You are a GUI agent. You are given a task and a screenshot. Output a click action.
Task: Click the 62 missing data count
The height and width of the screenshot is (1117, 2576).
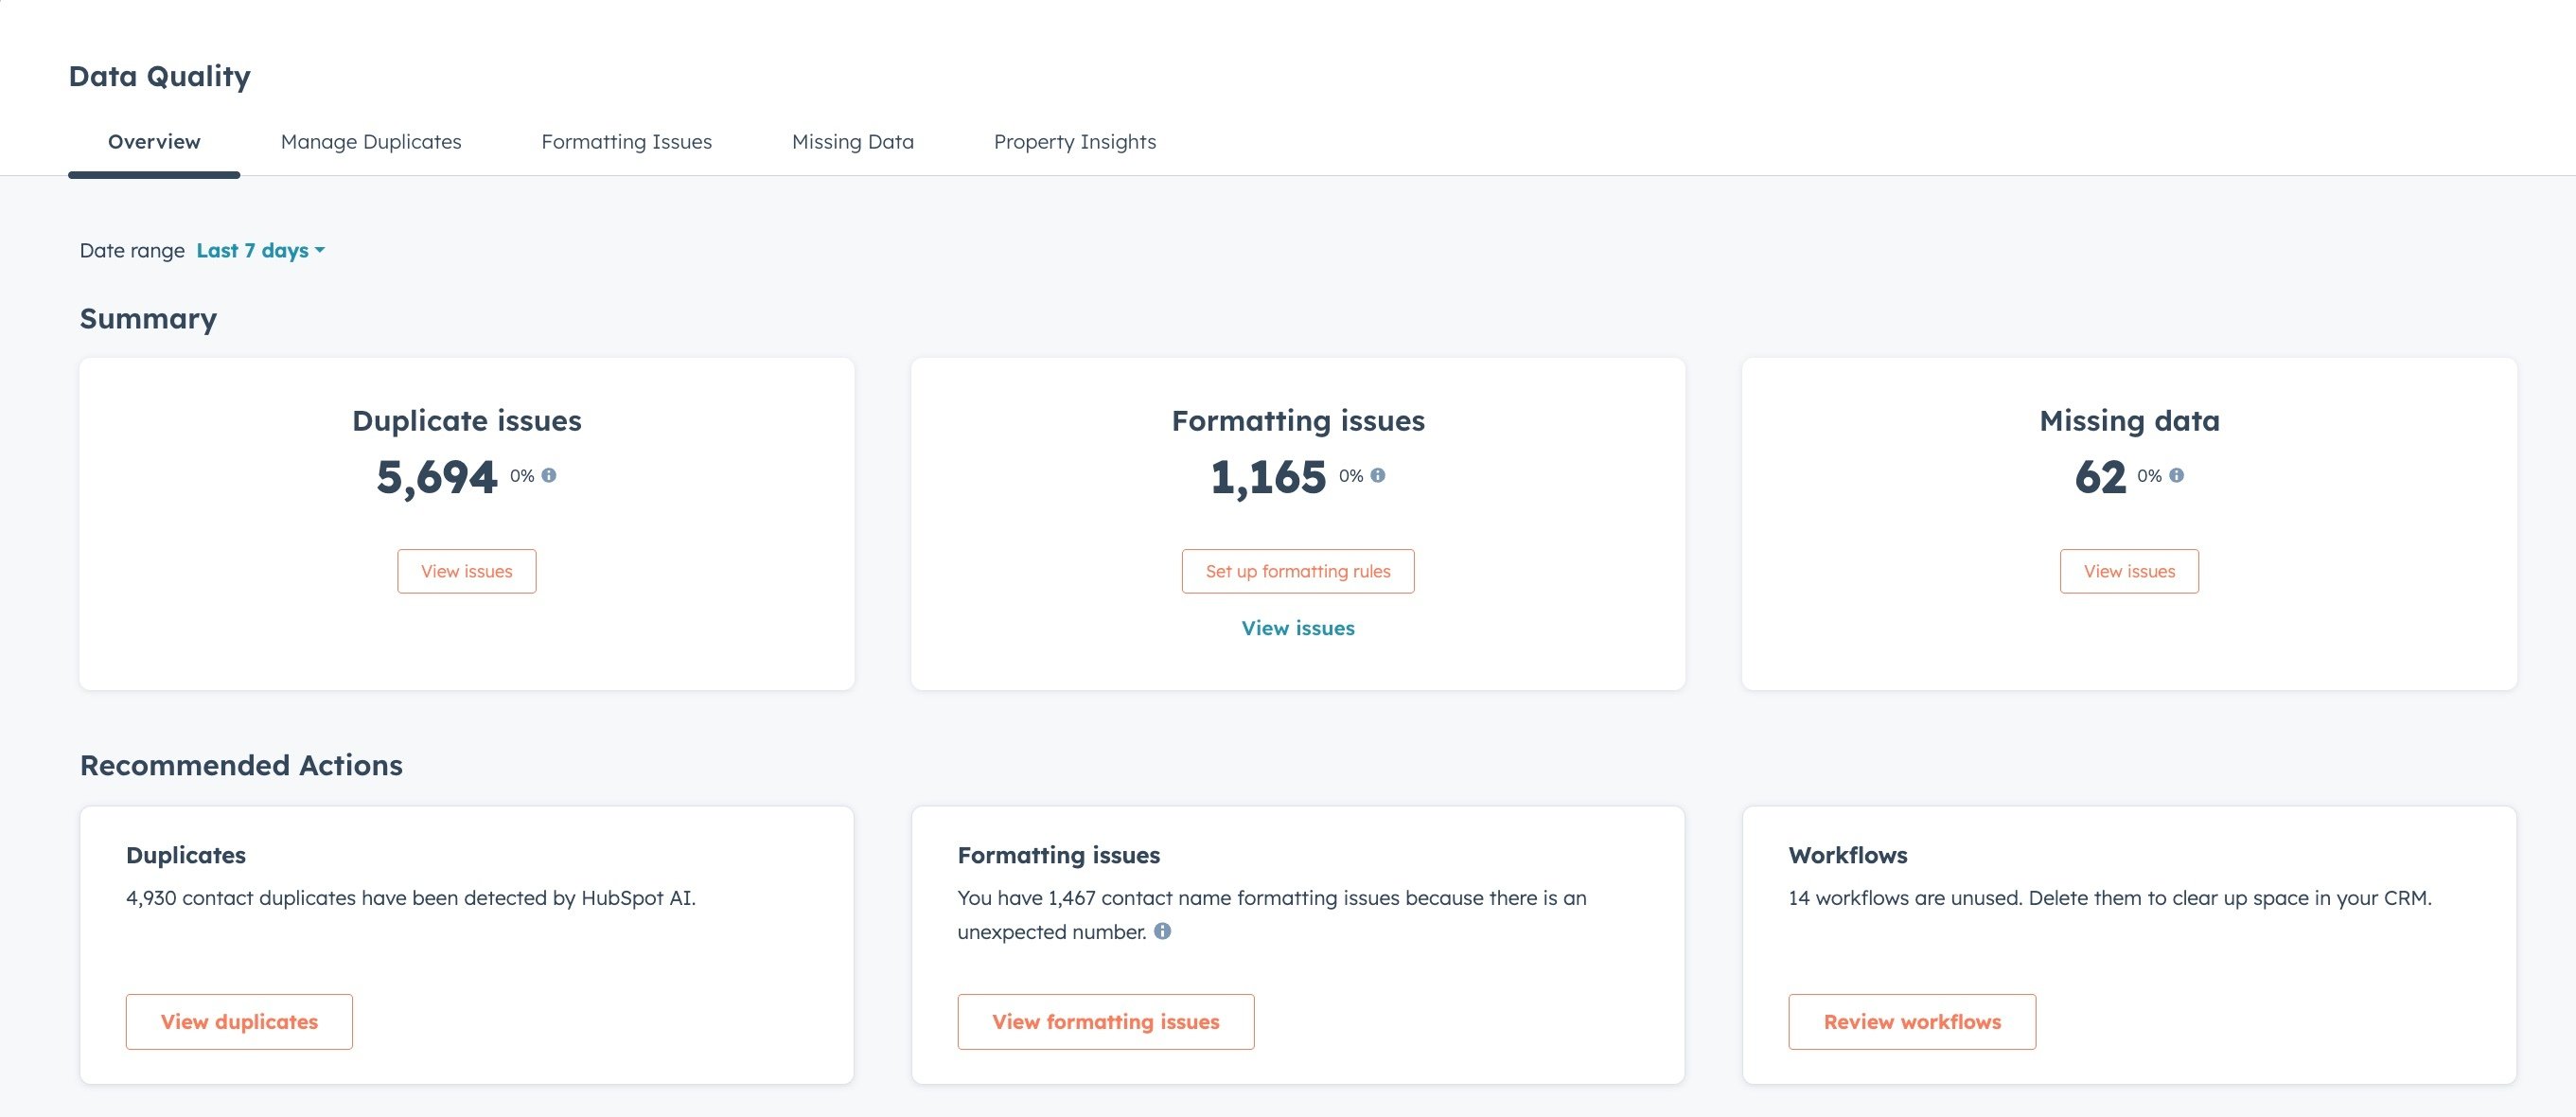2099,477
